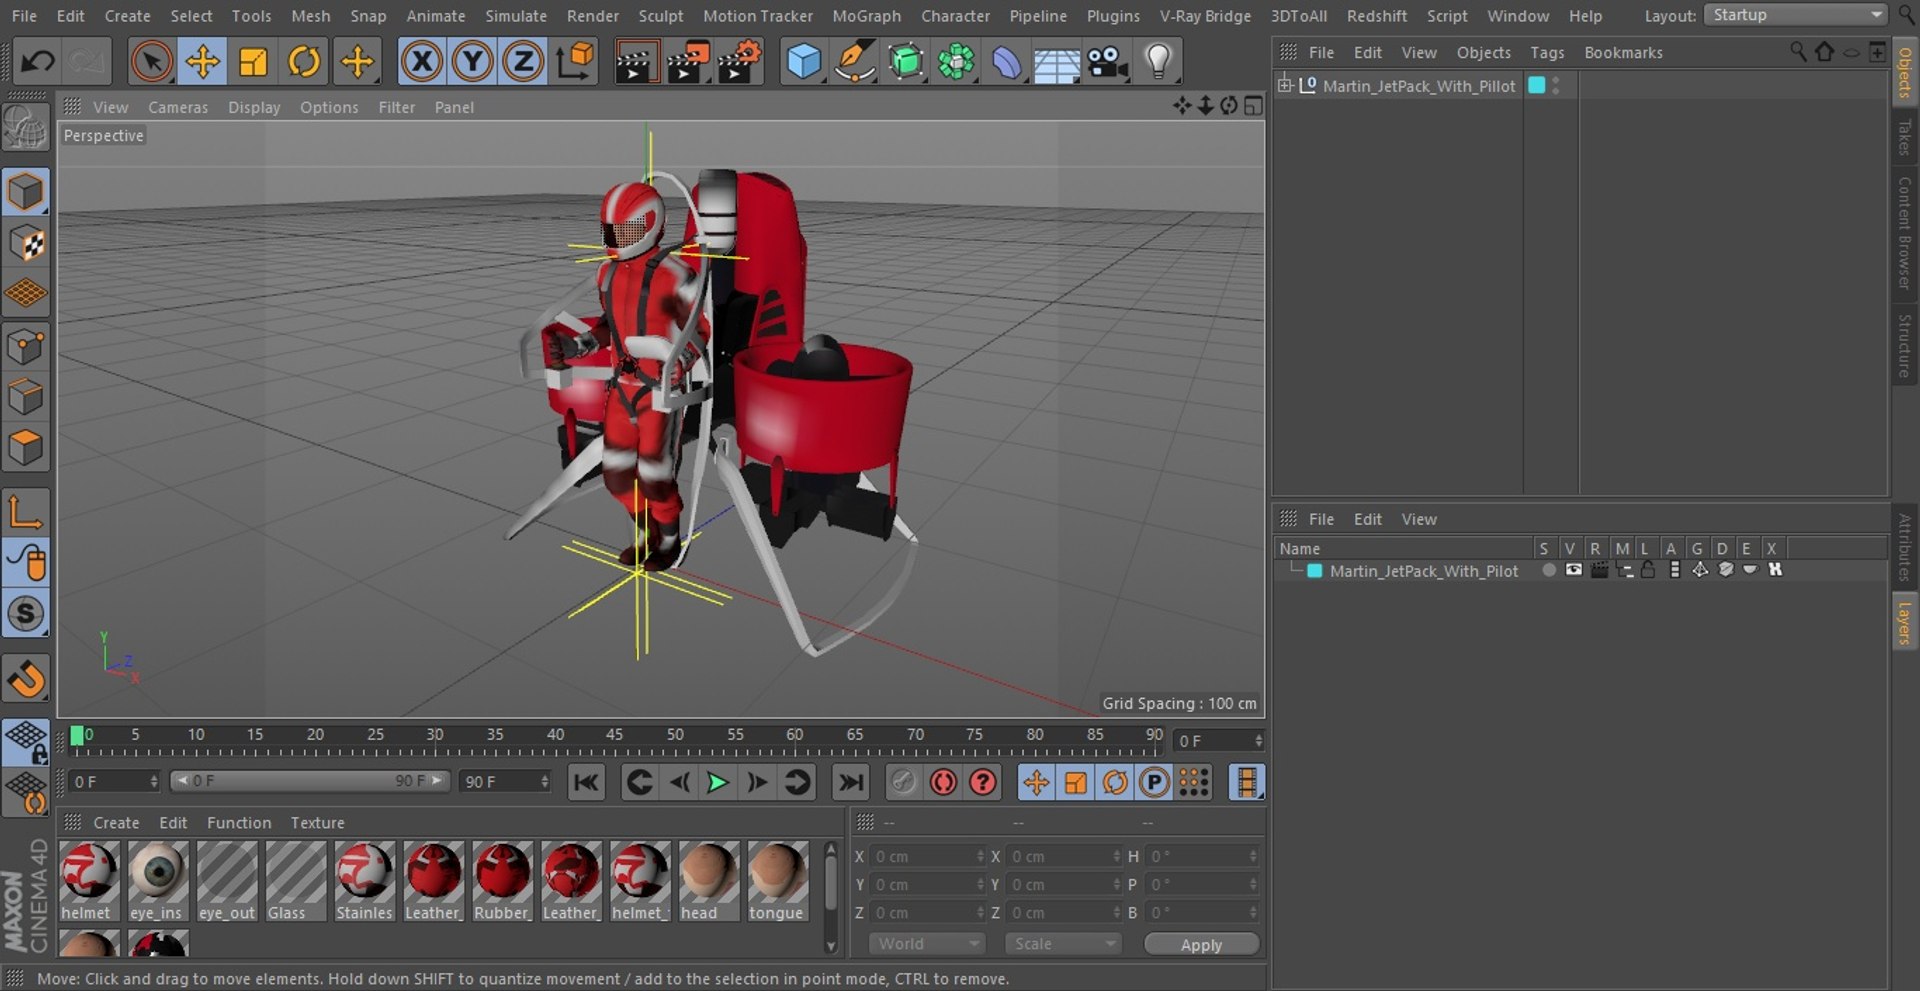
Task: Toggle Y axis lock
Action: (472, 62)
